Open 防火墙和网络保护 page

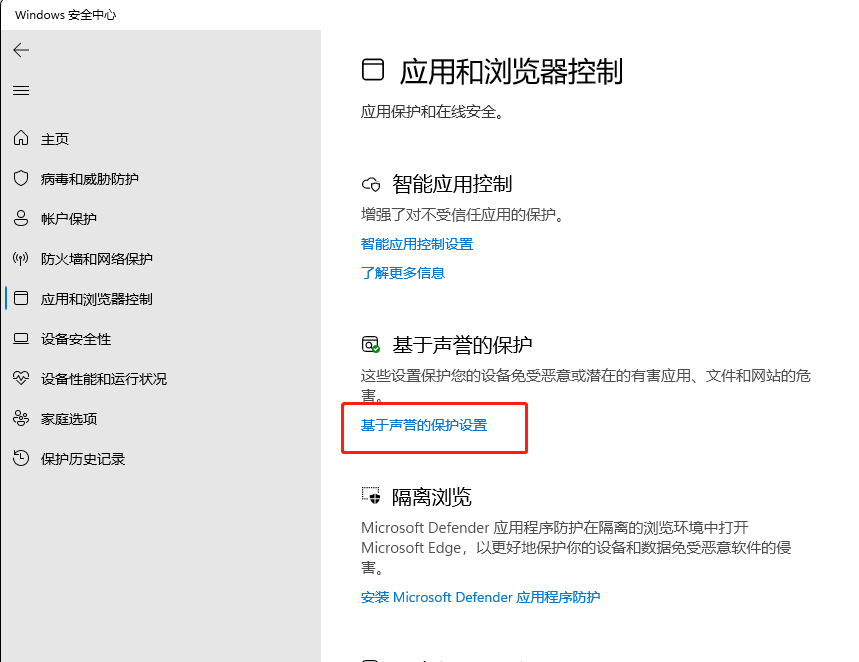96,259
